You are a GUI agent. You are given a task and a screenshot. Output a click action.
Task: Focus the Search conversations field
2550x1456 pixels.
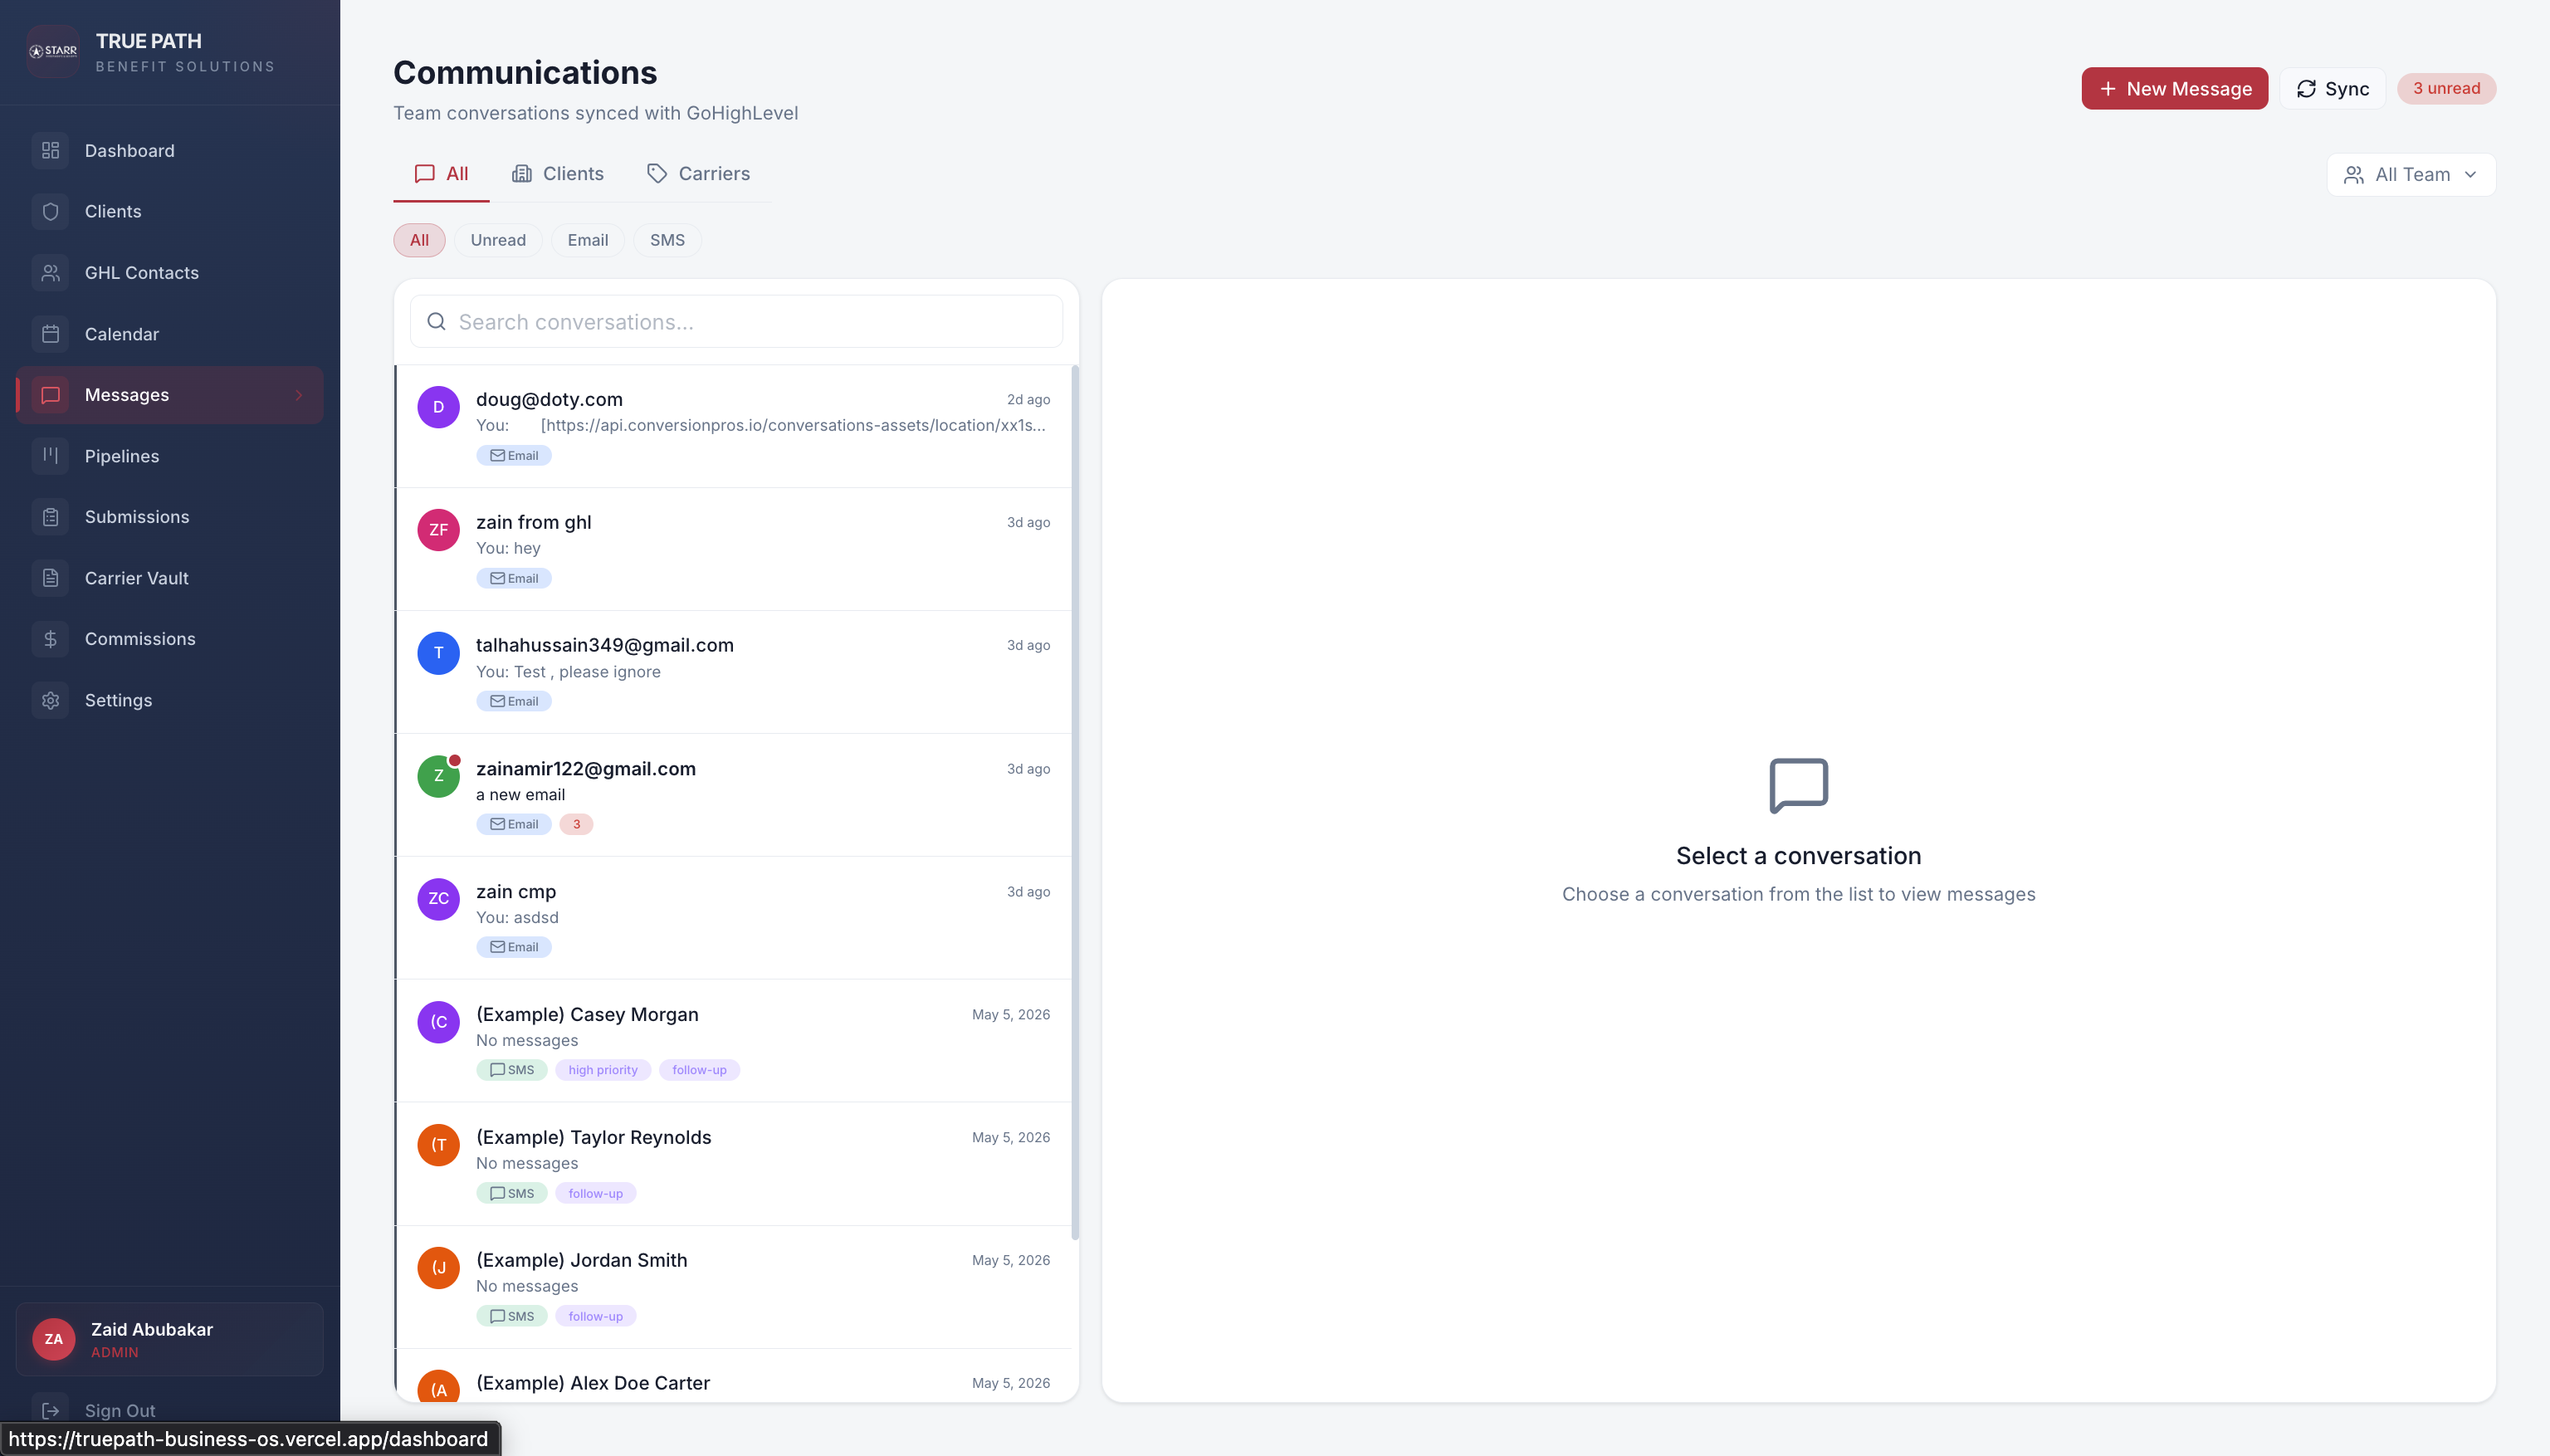point(736,322)
